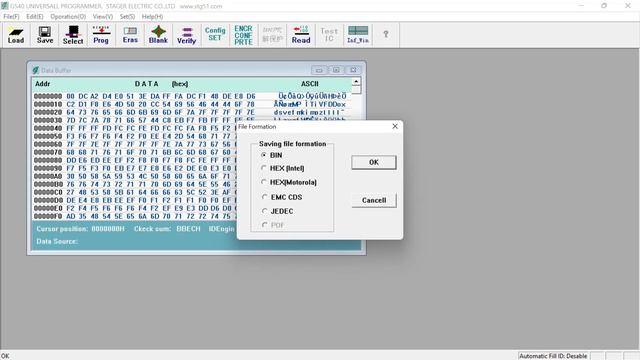Image resolution: width=640 pixels, height=360 pixels.
Task: Click the Verify toolbar icon
Action: point(187,35)
